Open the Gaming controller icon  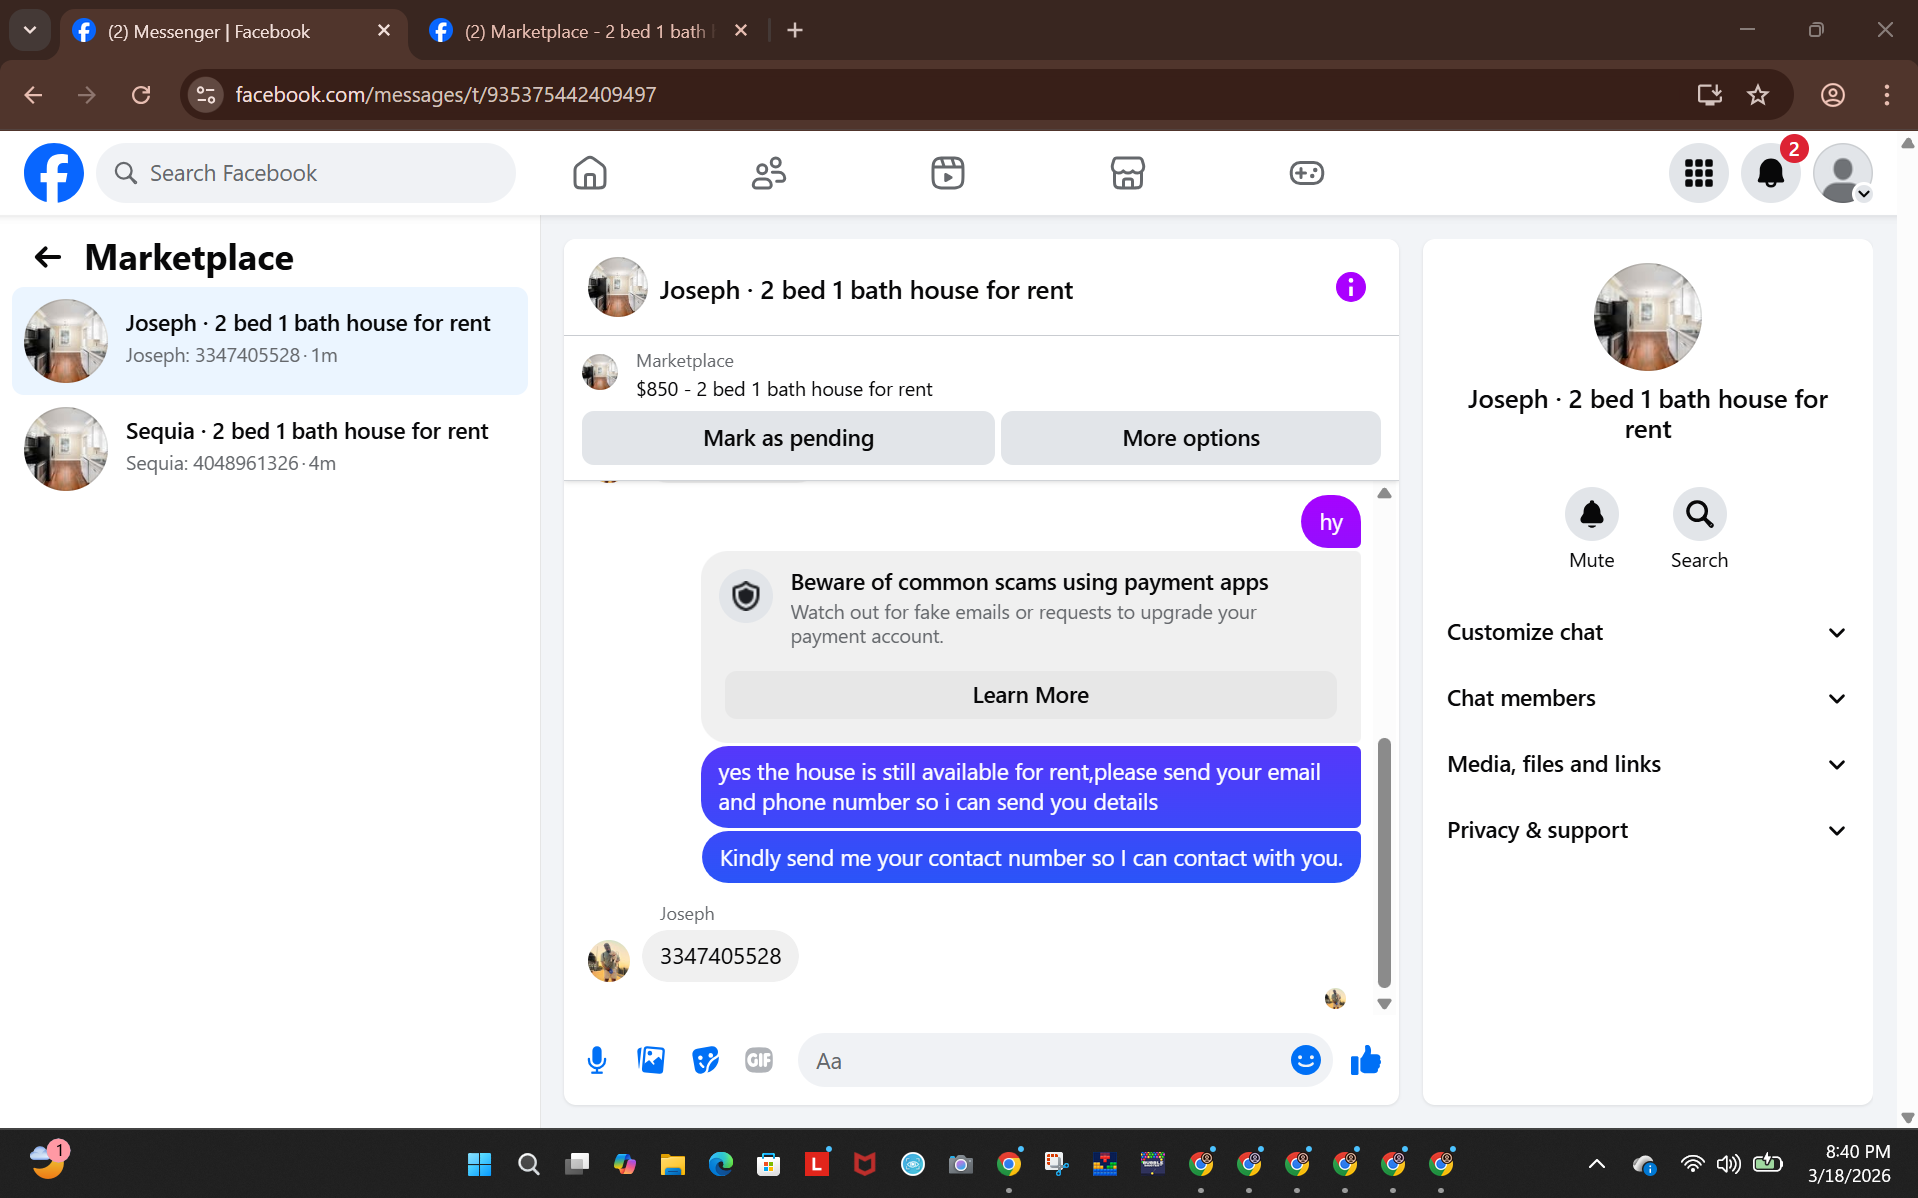(1306, 173)
